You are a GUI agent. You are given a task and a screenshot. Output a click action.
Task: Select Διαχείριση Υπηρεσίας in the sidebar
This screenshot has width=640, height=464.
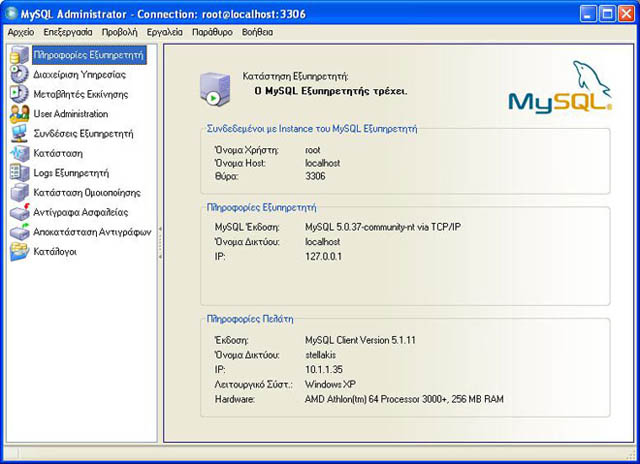point(80,75)
